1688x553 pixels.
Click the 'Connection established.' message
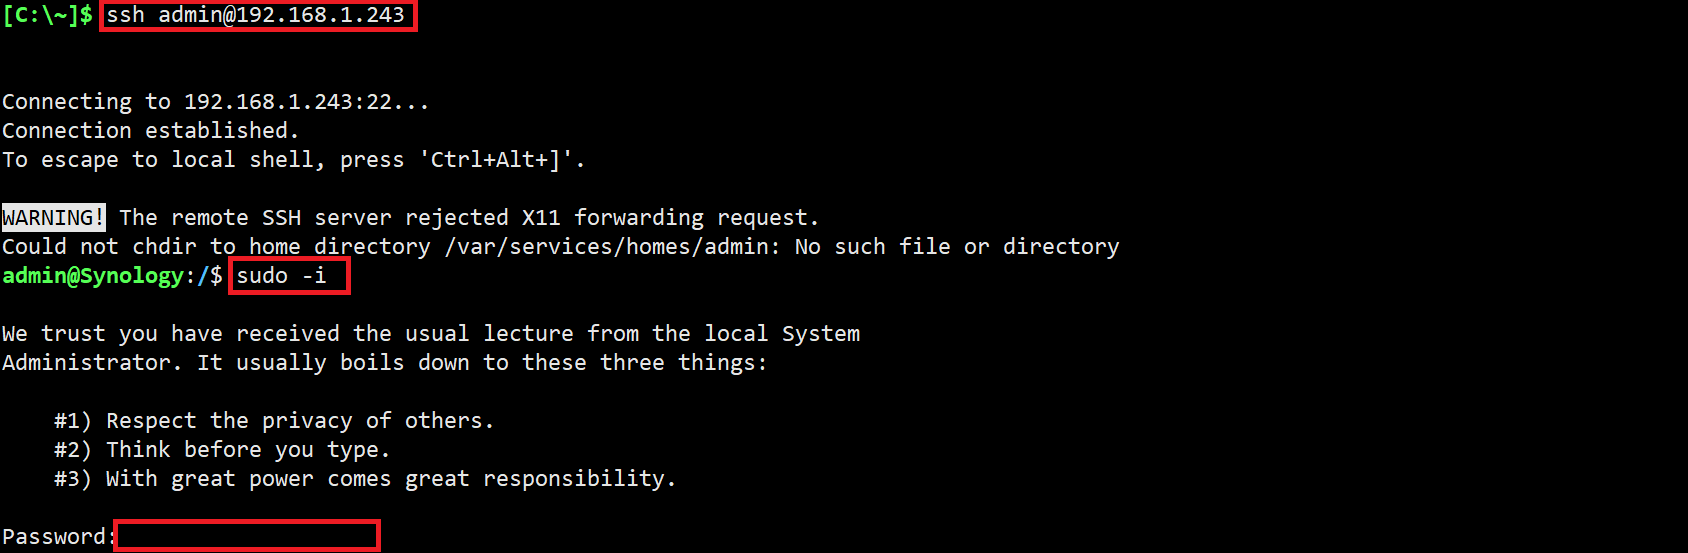coord(150,131)
